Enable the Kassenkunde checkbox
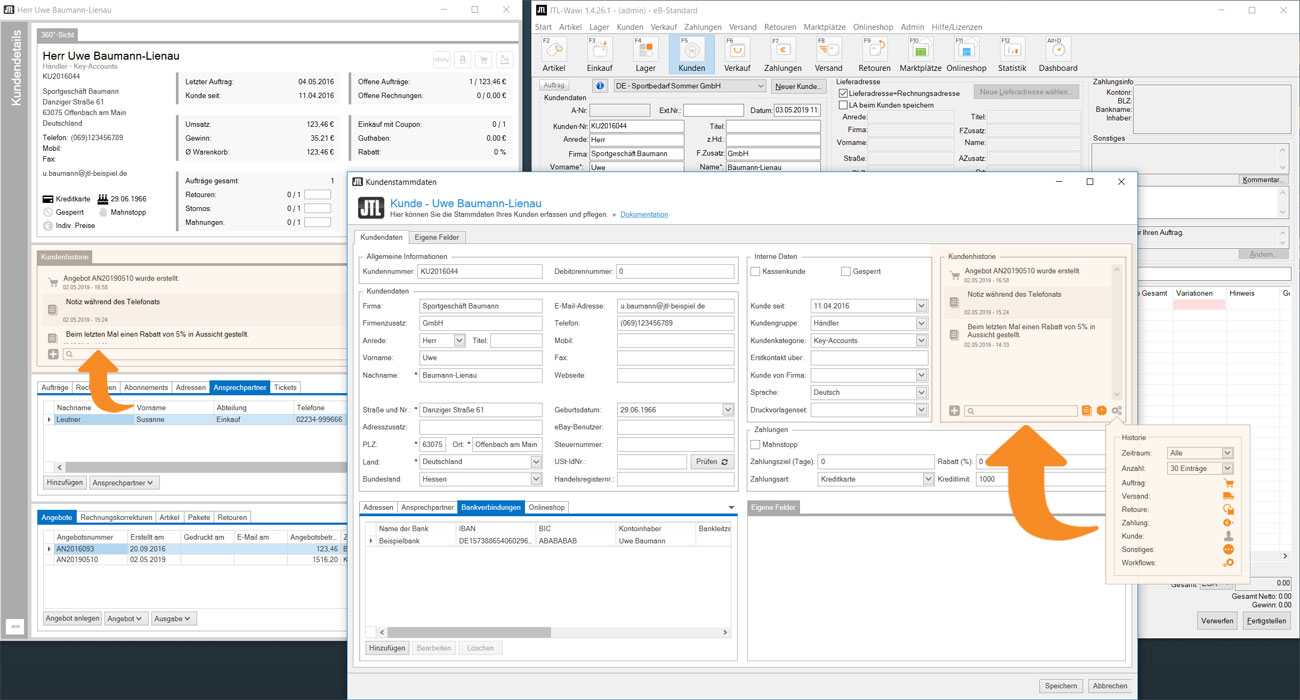The image size is (1300, 700). [756, 271]
